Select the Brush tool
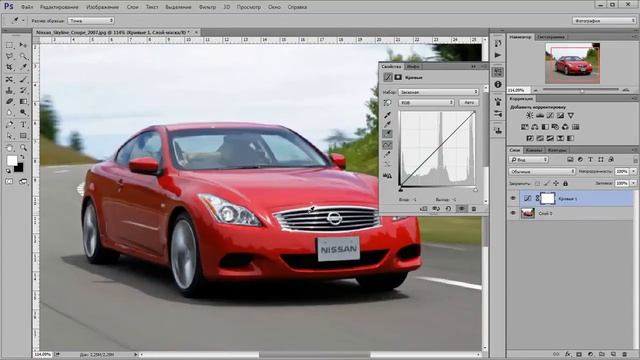 (x=23, y=79)
